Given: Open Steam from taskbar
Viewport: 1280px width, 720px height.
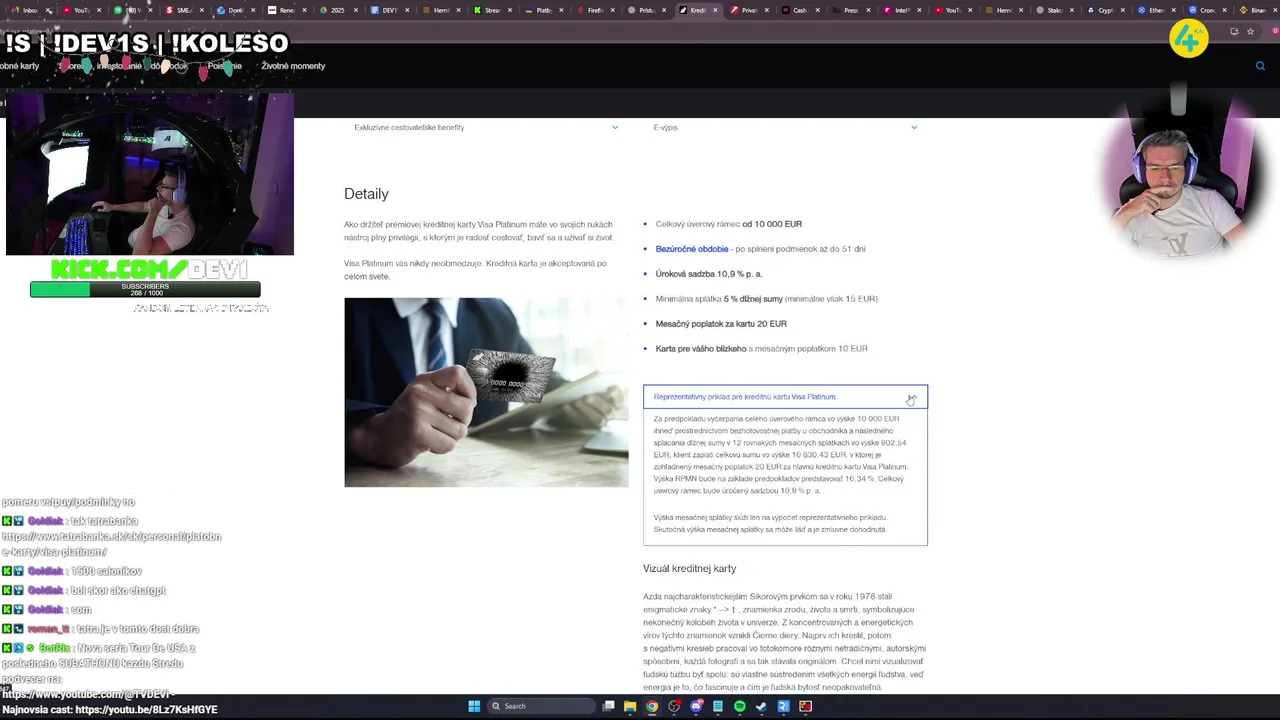Looking at the screenshot, I should tap(762, 706).
